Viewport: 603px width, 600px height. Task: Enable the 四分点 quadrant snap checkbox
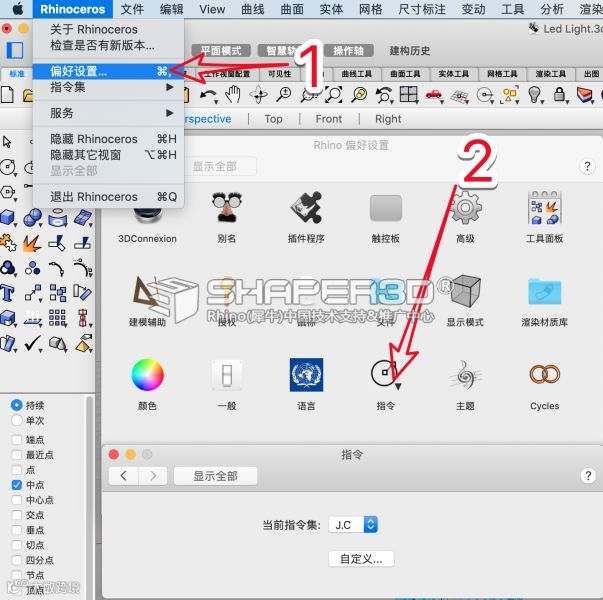pyautogui.click(x=17, y=560)
